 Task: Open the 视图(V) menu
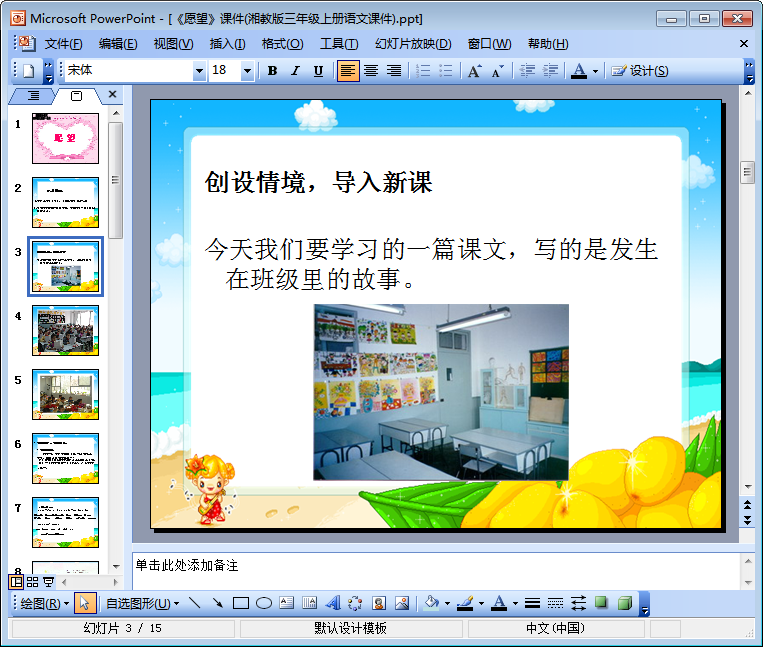click(173, 44)
